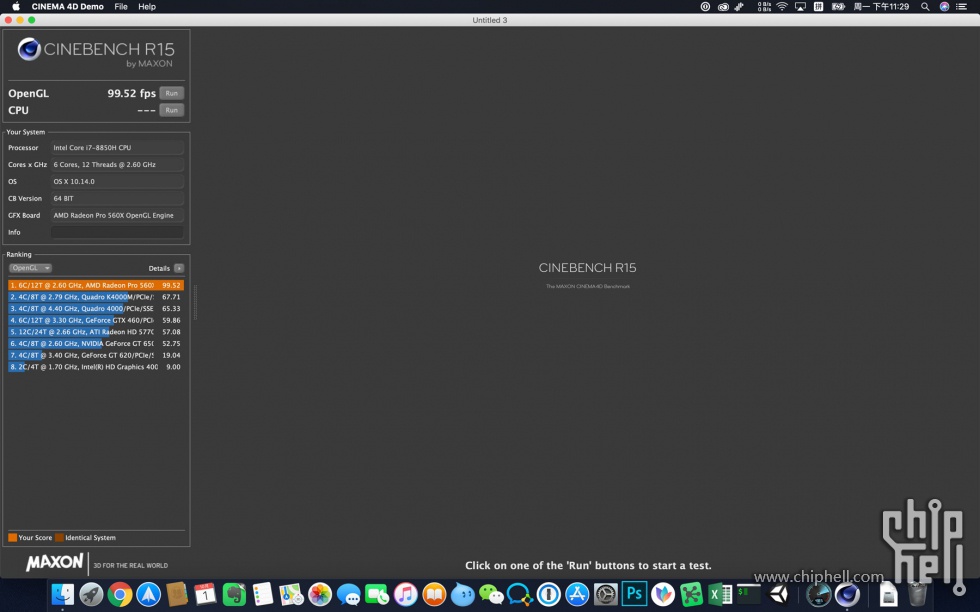The height and width of the screenshot is (612, 980).
Task: Open 1Password in the Dock
Action: (x=549, y=594)
